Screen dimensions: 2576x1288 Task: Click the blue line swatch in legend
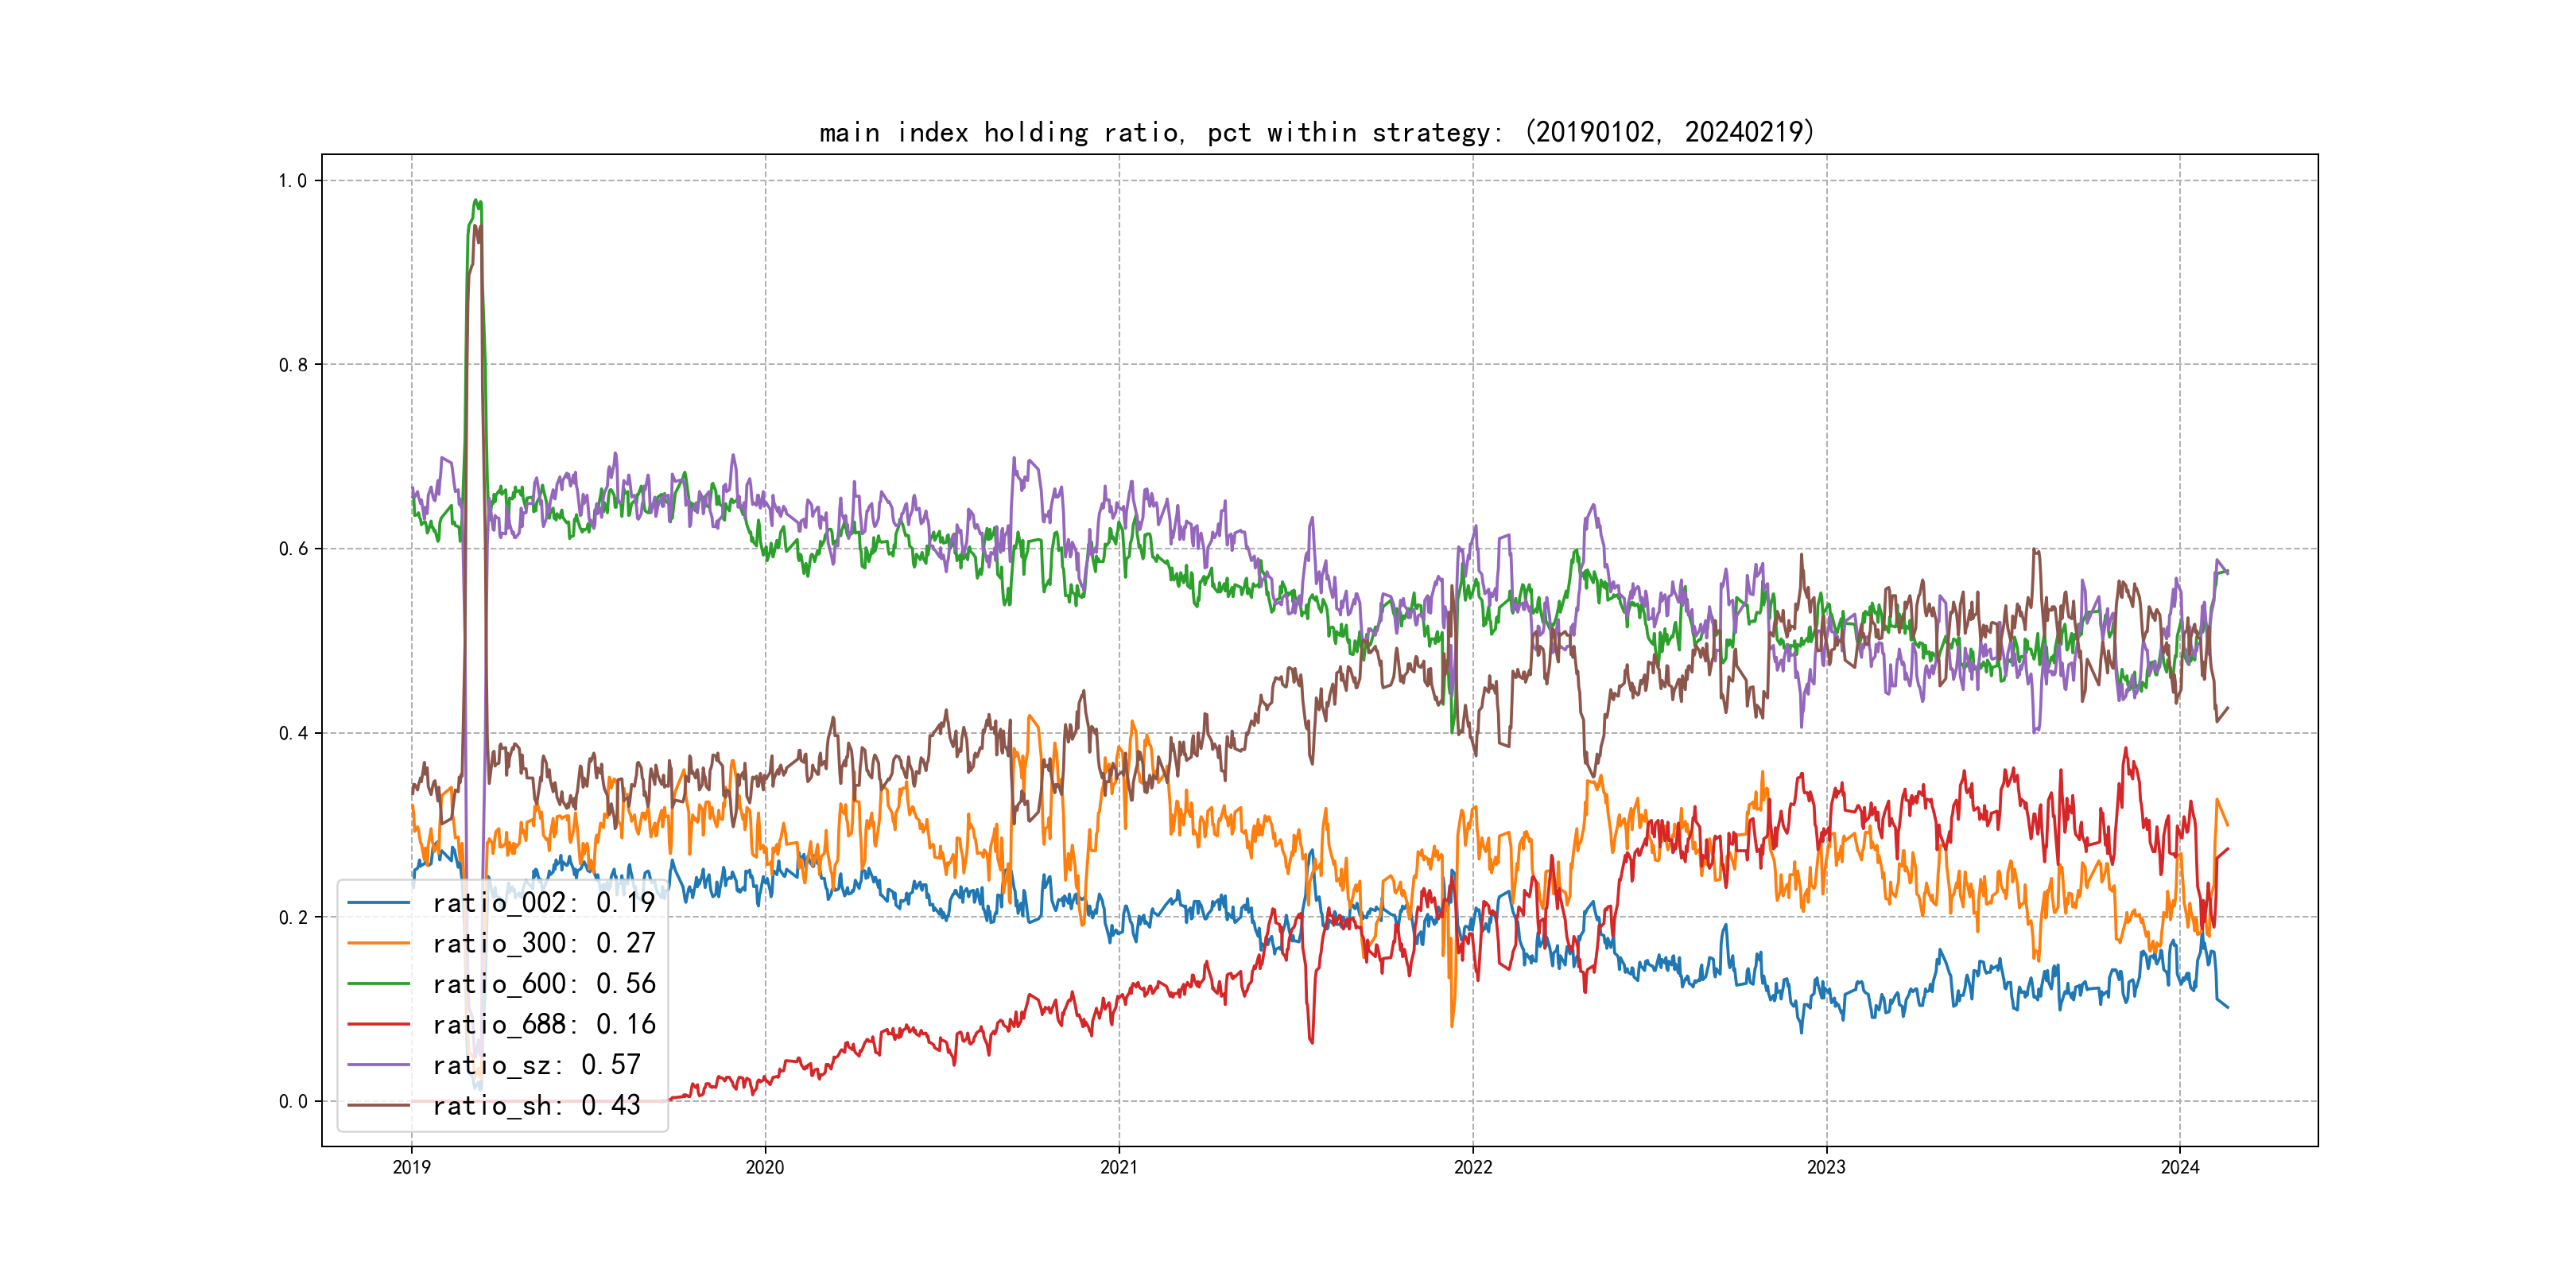click(379, 903)
